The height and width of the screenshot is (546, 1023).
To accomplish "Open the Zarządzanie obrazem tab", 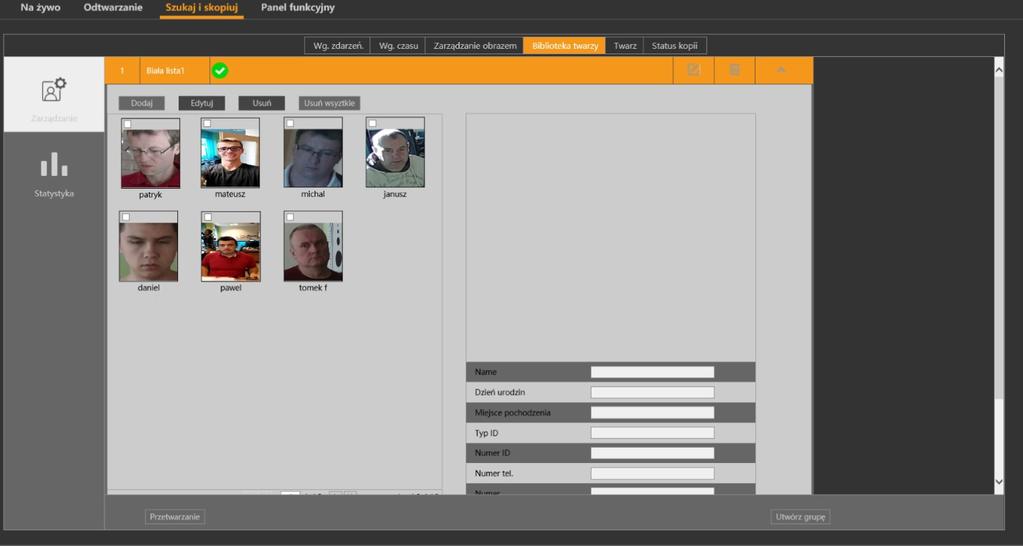I will click(474, 46).
